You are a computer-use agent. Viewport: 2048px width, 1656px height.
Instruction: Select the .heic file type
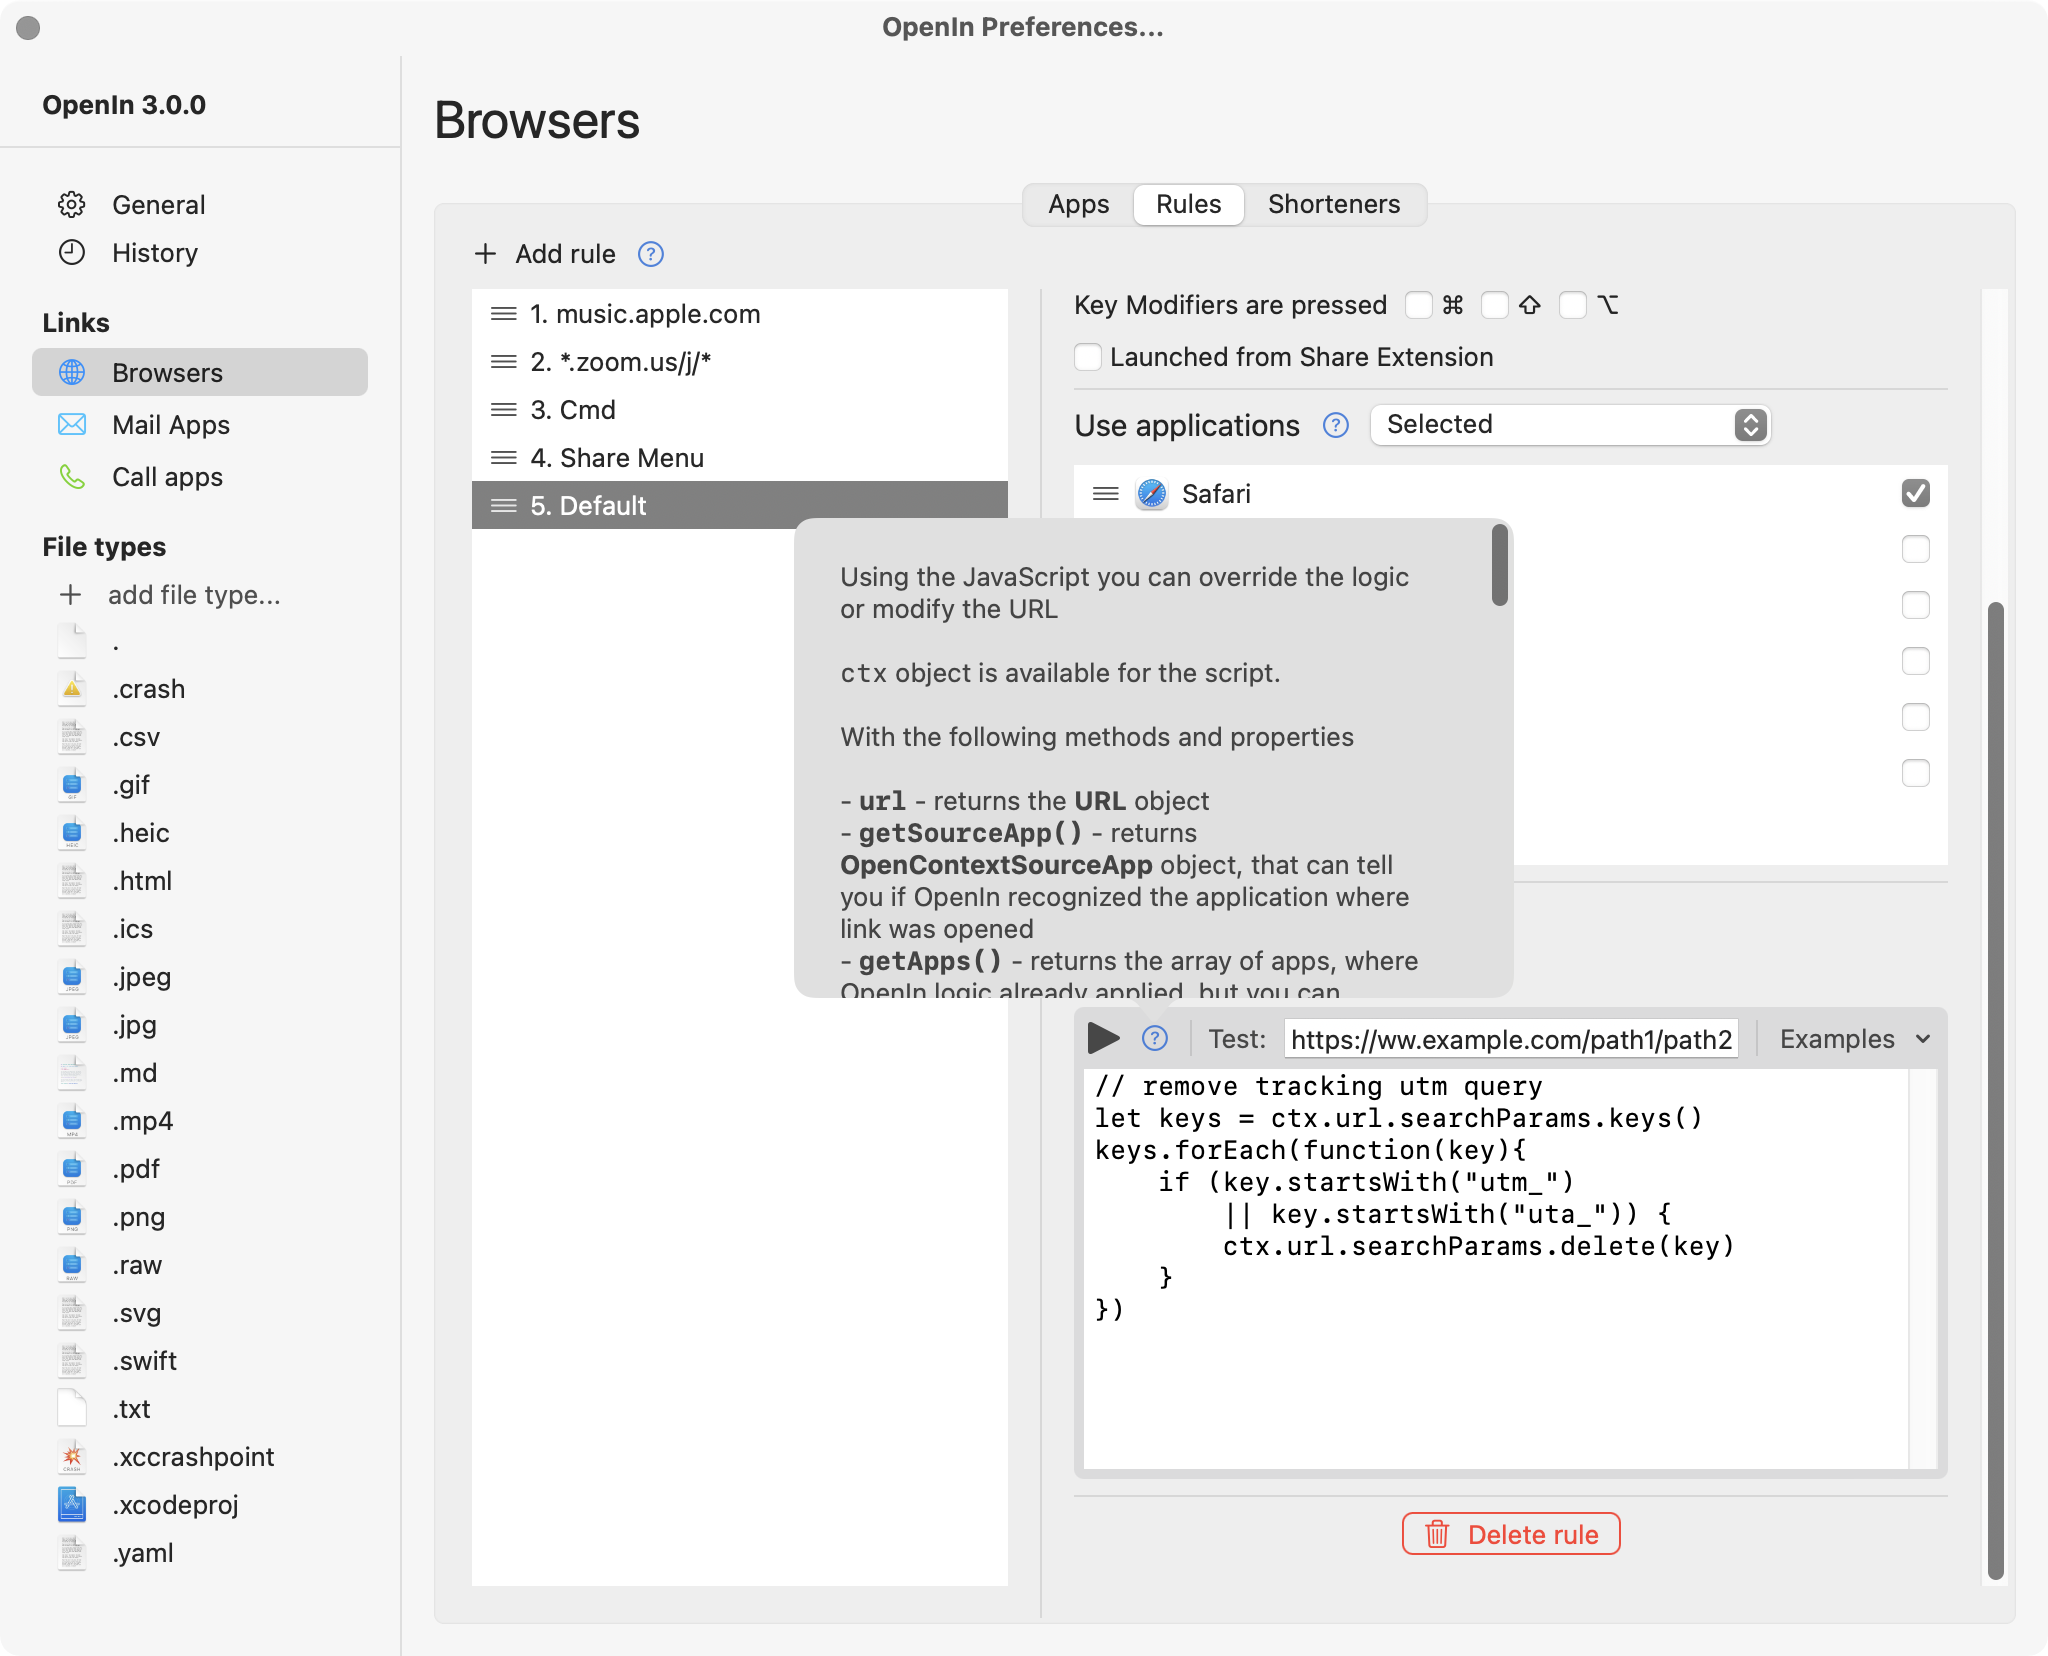click(x=140, y=832)
